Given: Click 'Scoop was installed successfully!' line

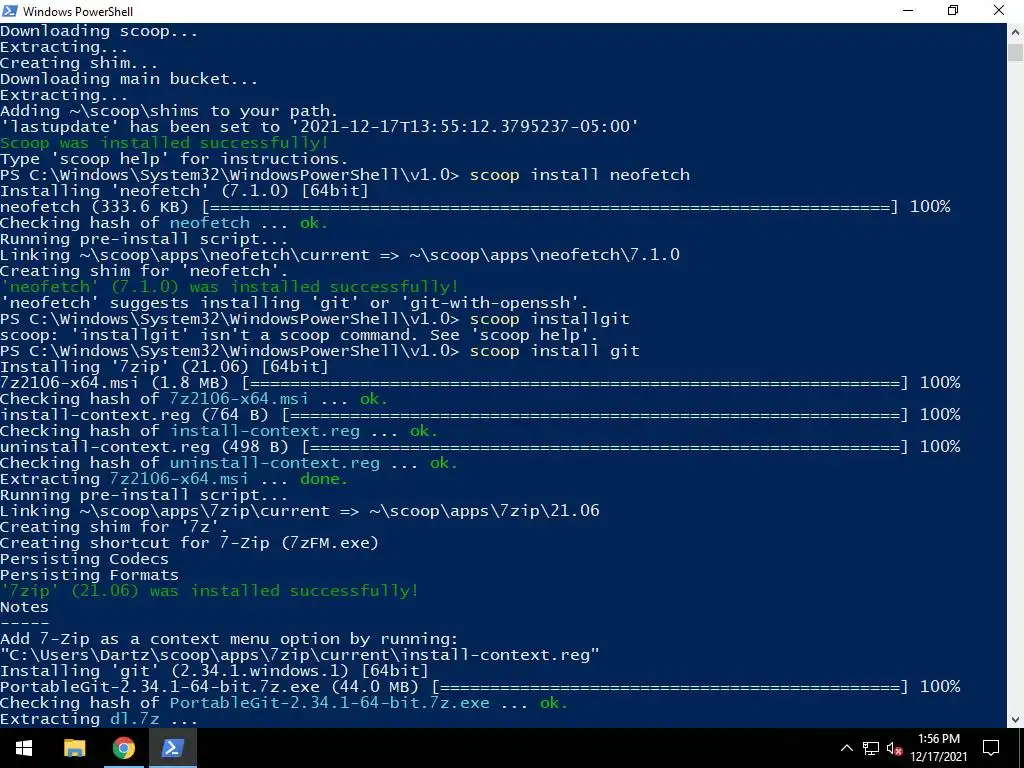Looking at the screenshot, I should coord(164,143).
